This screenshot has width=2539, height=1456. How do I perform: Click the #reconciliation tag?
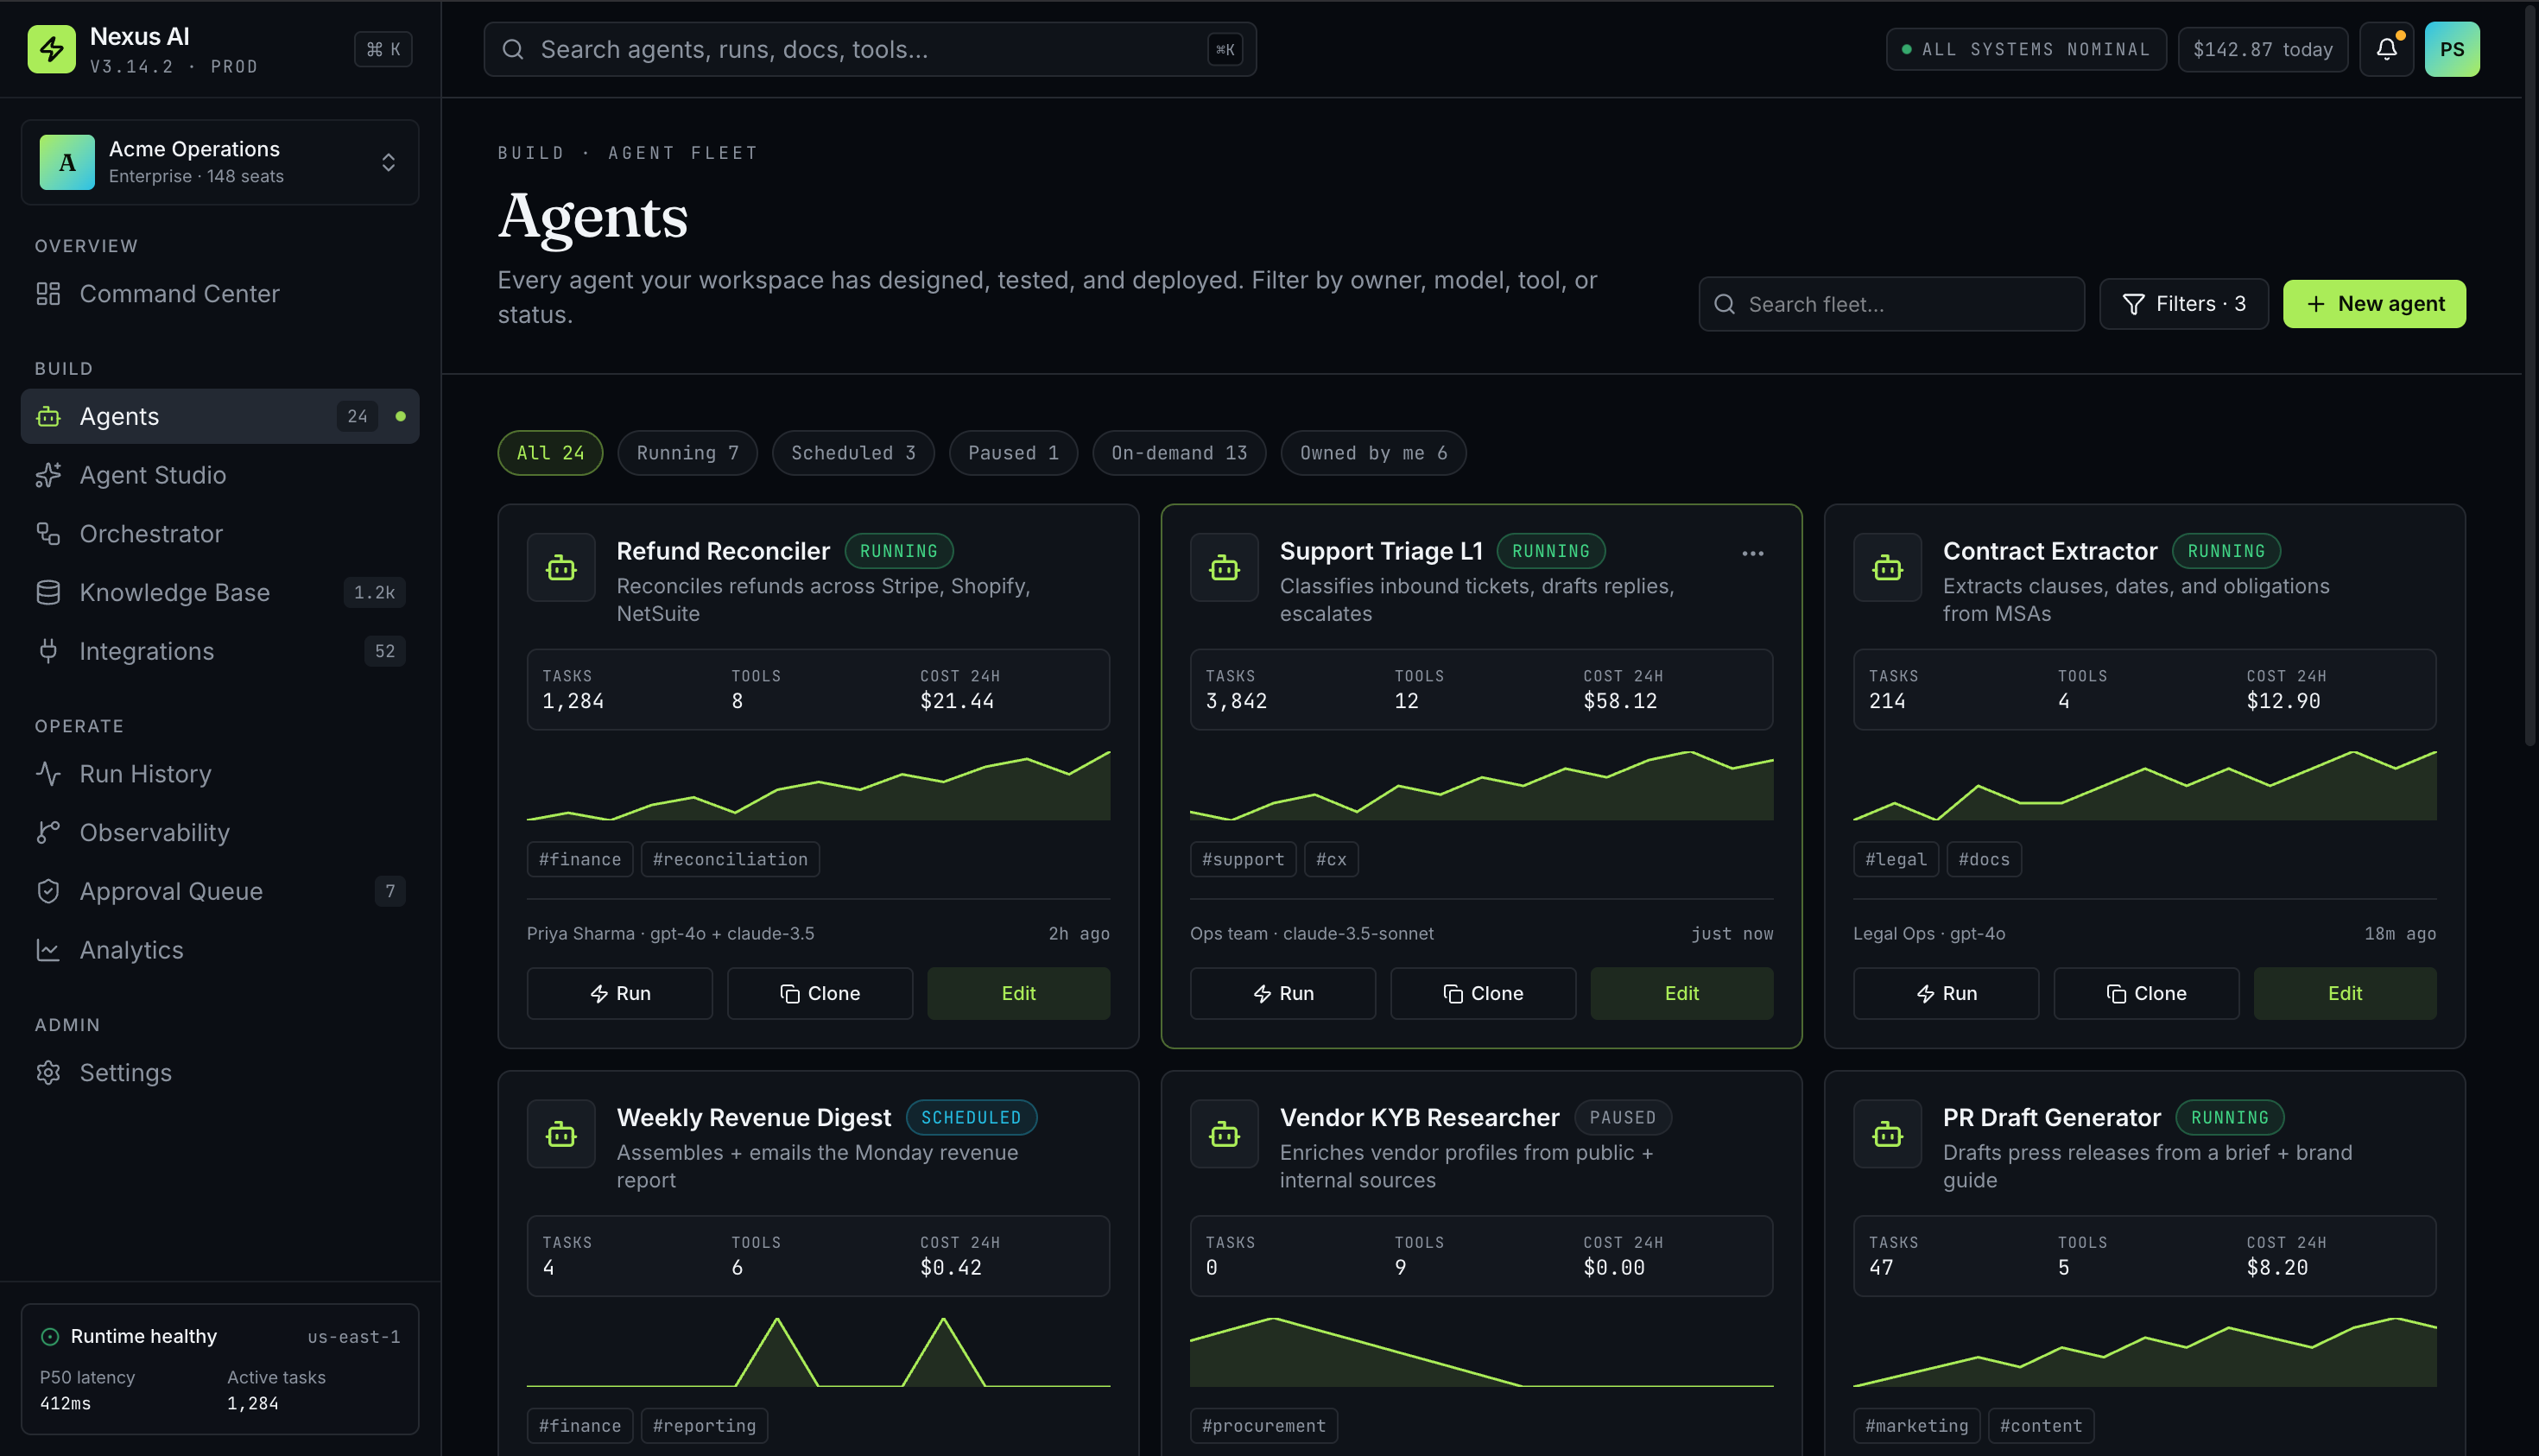coord(730,859)
